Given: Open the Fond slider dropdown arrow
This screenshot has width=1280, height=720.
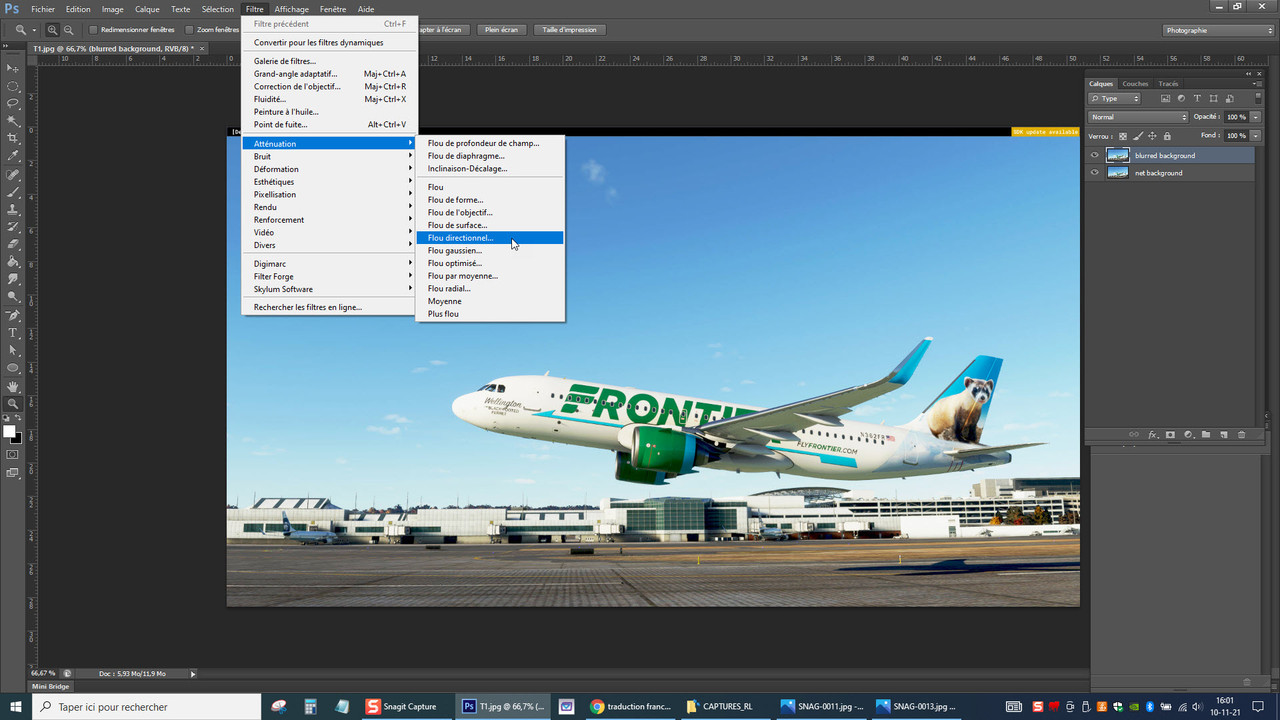Looking at the screenshot, I should click(x=1256, y=136).
